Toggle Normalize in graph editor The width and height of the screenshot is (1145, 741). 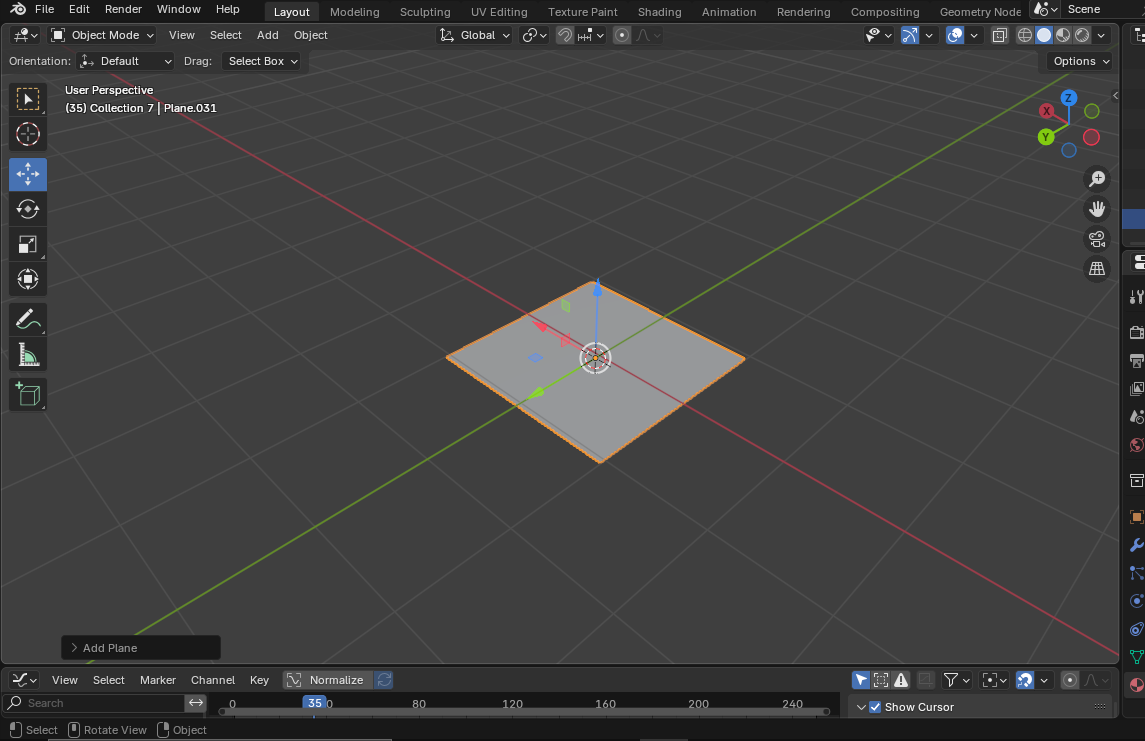point(328,680)
